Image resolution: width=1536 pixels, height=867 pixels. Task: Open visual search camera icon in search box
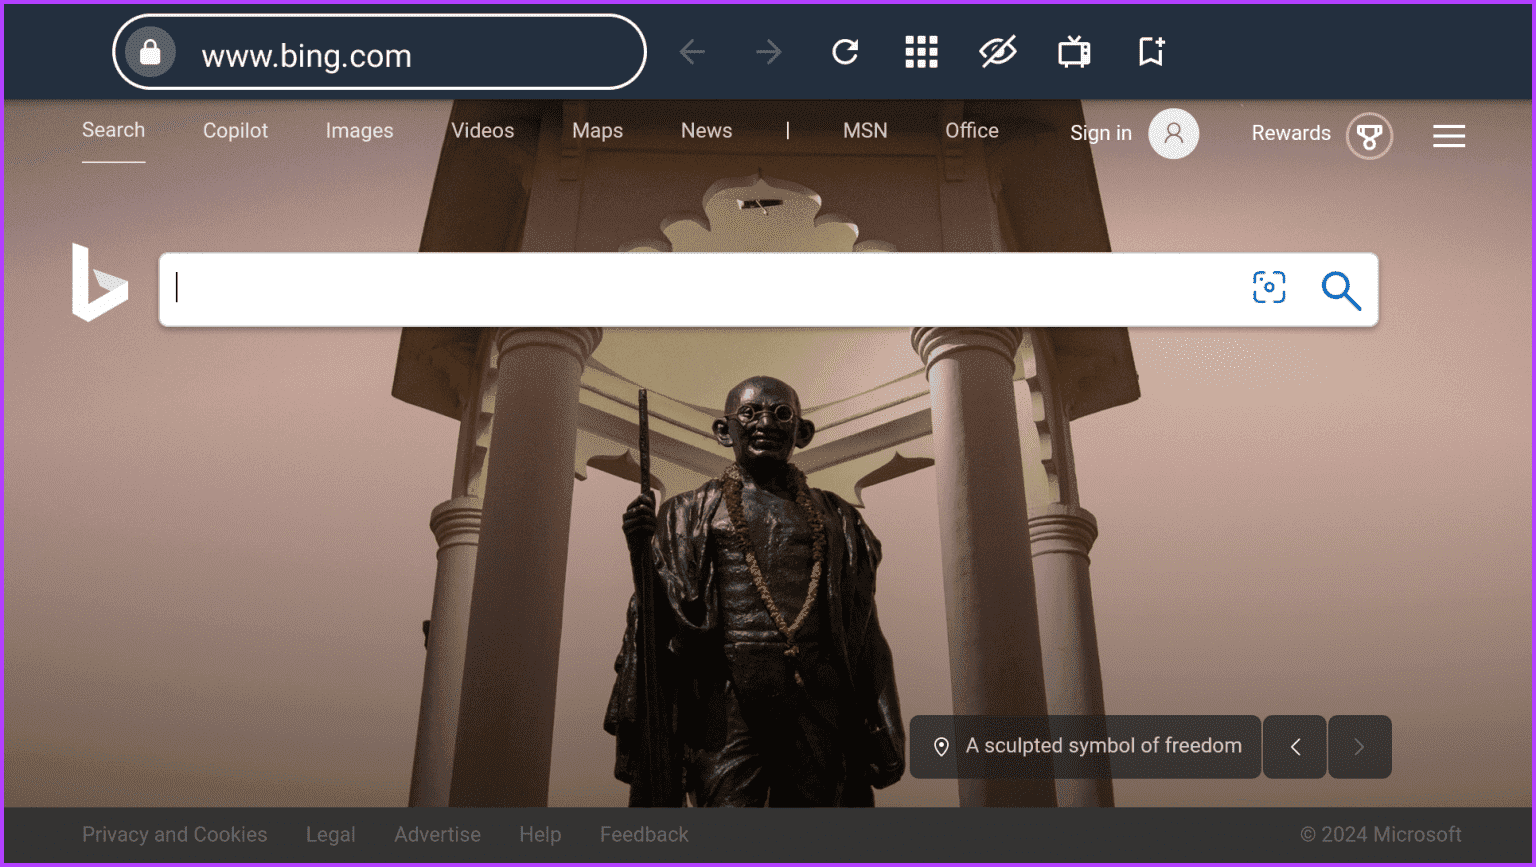coord(1269,288)
